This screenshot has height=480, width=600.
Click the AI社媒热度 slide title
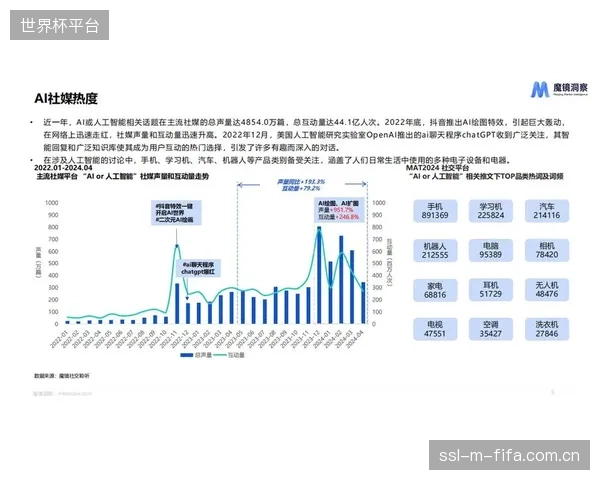click(x=66, y=98)
